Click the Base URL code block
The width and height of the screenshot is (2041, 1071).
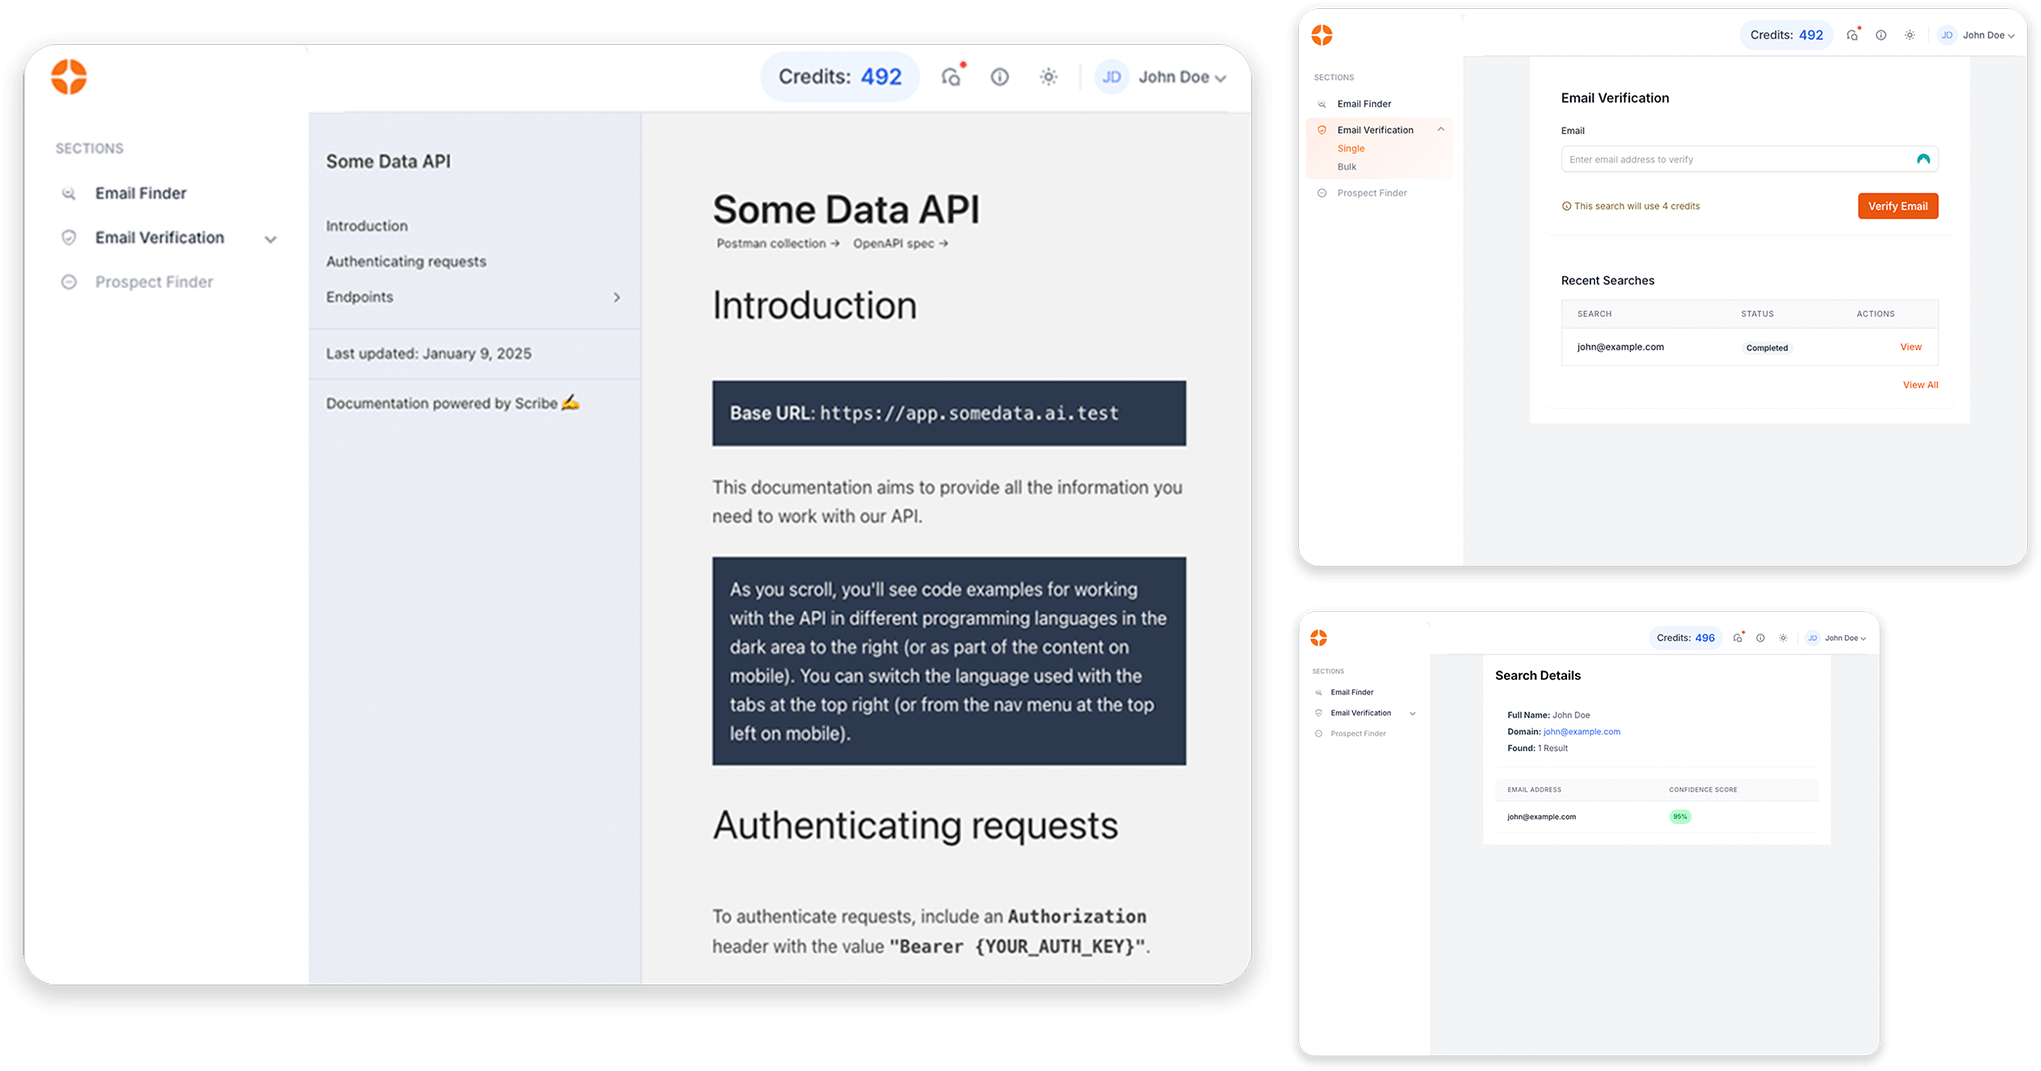pyautogui.click(x=949, y=413)
